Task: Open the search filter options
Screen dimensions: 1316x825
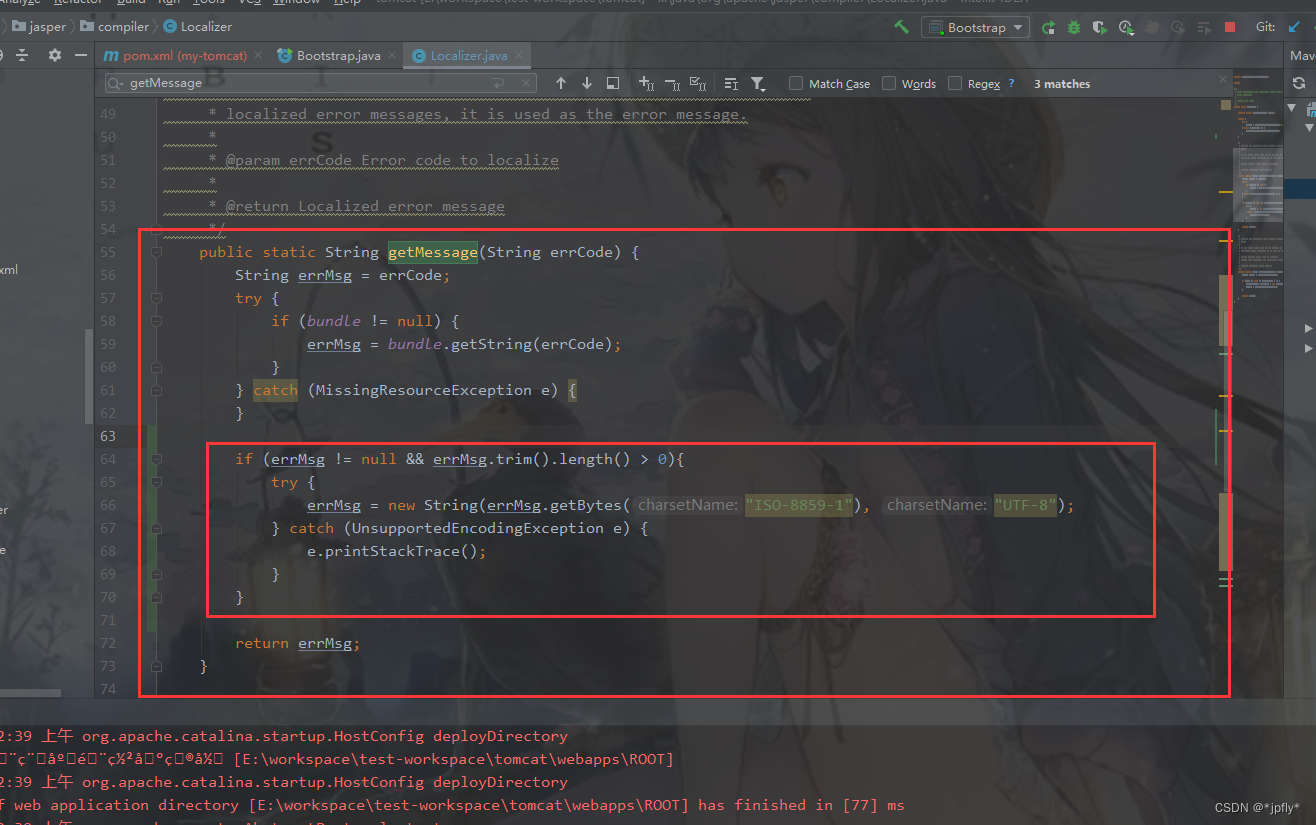Action: tap(758, 84)
